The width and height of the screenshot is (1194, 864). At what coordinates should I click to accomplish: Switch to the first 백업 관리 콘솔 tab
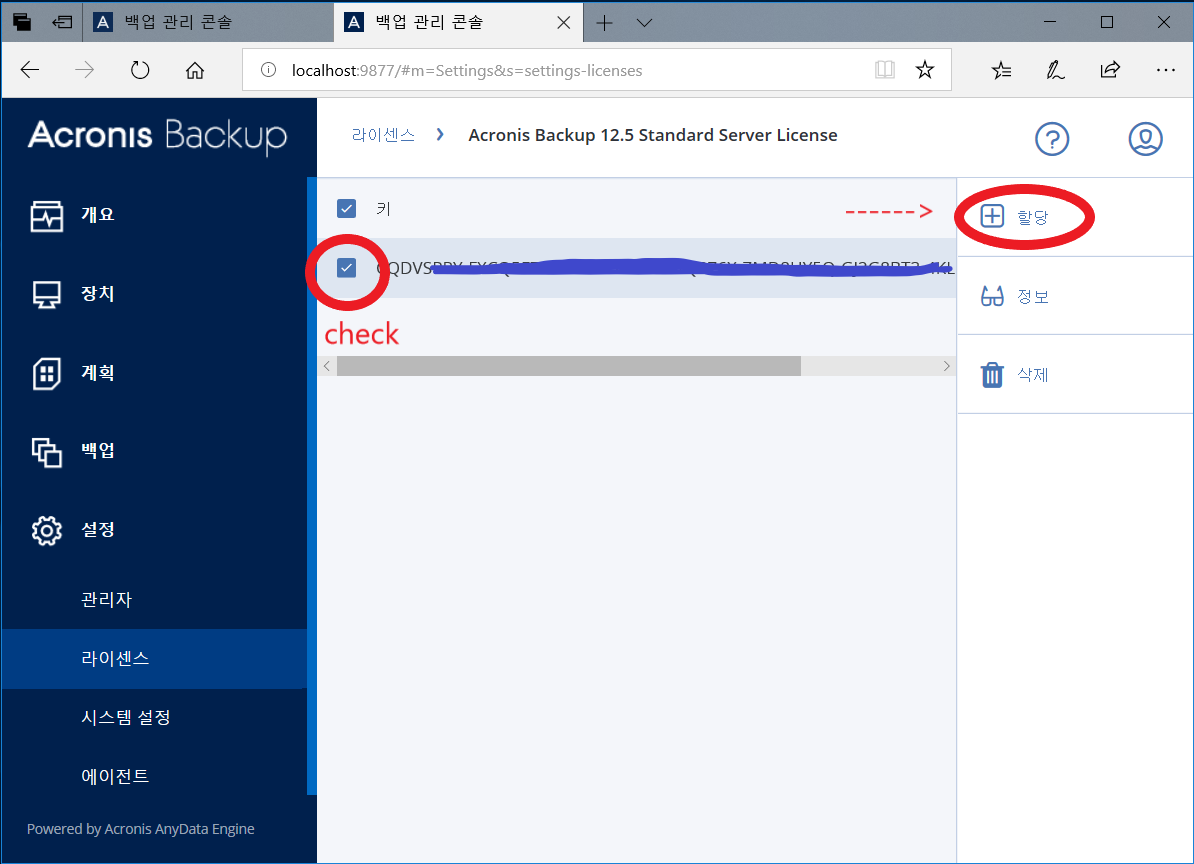point(207,22)
